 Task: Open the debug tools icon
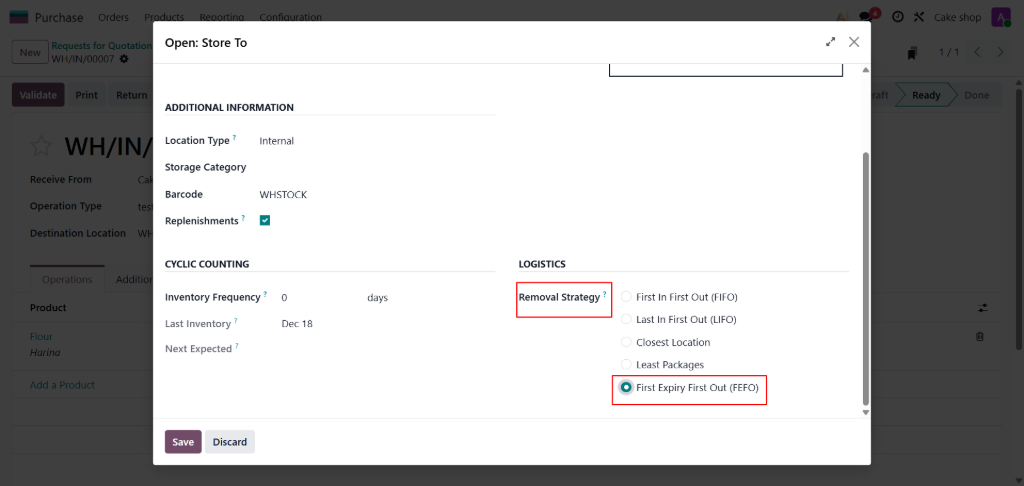[918, 17]
